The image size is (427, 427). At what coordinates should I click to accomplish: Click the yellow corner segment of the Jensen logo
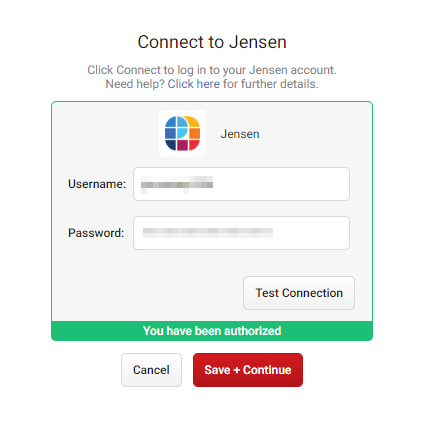tap(194, 122)
